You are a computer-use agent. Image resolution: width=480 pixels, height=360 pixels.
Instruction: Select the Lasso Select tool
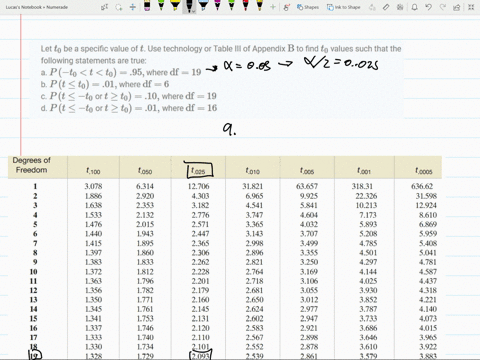[119, 7]
